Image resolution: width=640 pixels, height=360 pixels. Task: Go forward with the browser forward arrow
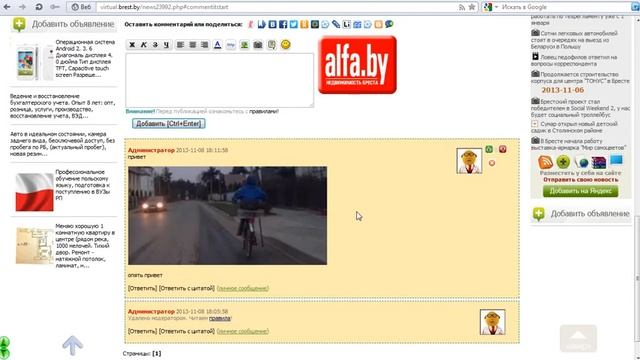tap(22, 7)
